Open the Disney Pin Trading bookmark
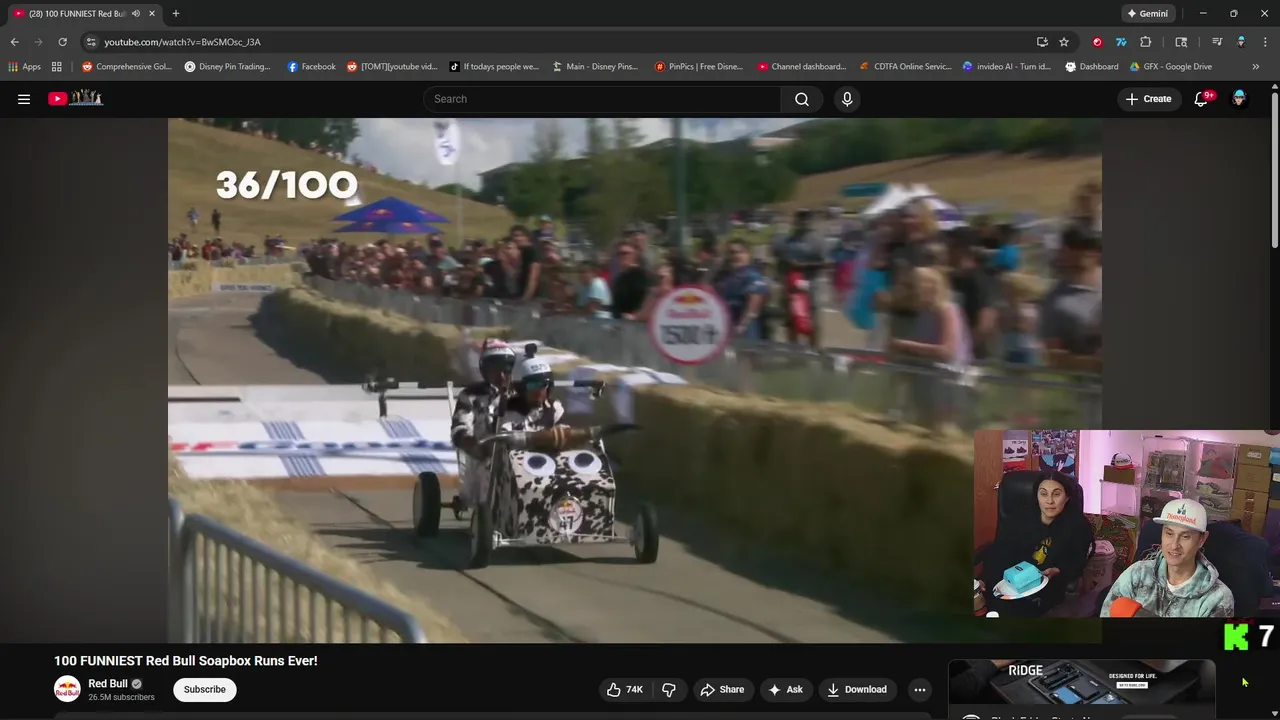 (227, 67)
